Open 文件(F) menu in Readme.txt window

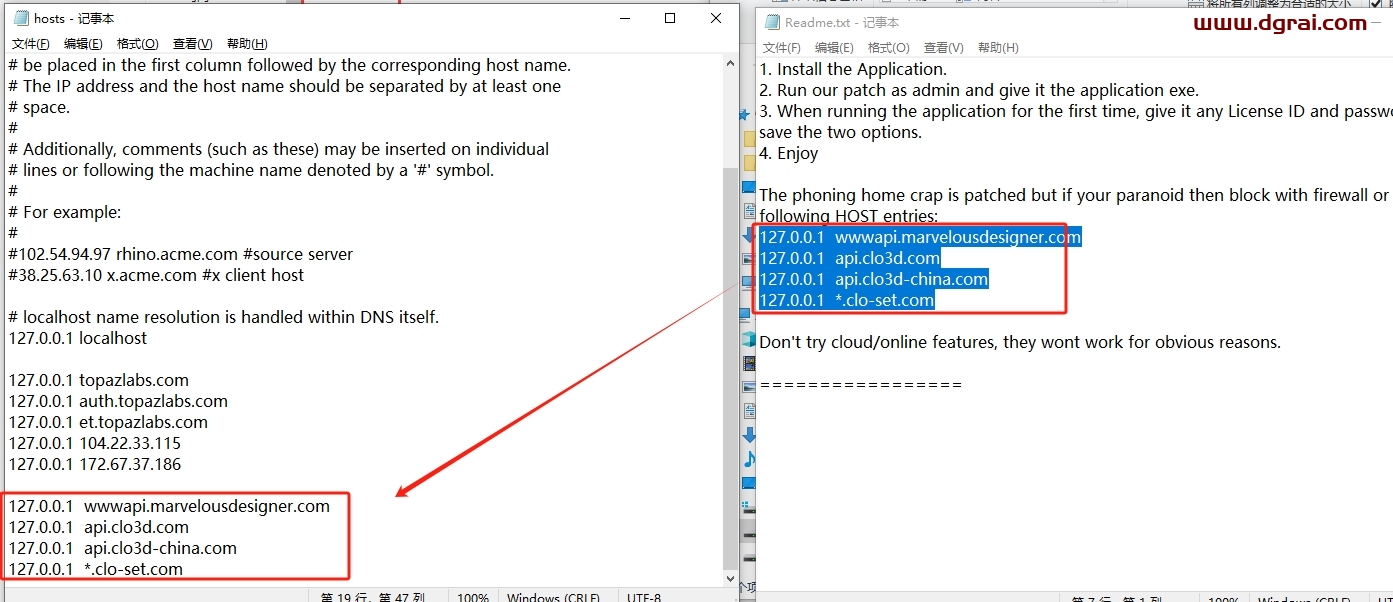[782, 47]
